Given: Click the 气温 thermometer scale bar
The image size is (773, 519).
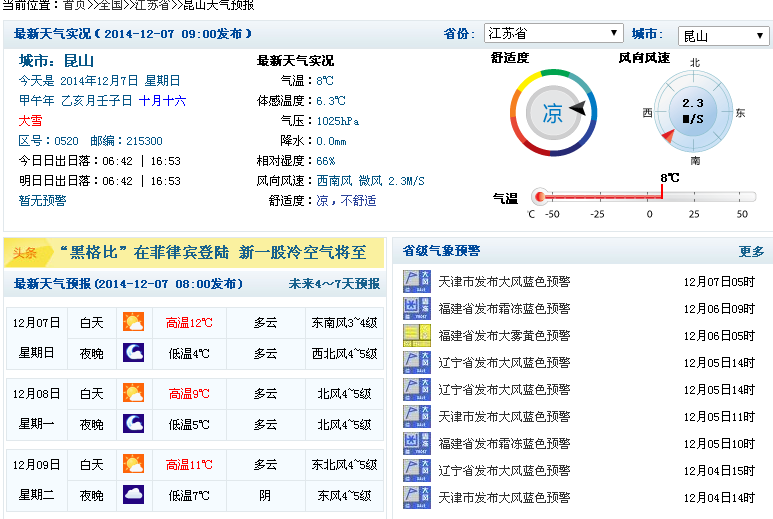Looking at the screenshot, I should coord(640,197).
